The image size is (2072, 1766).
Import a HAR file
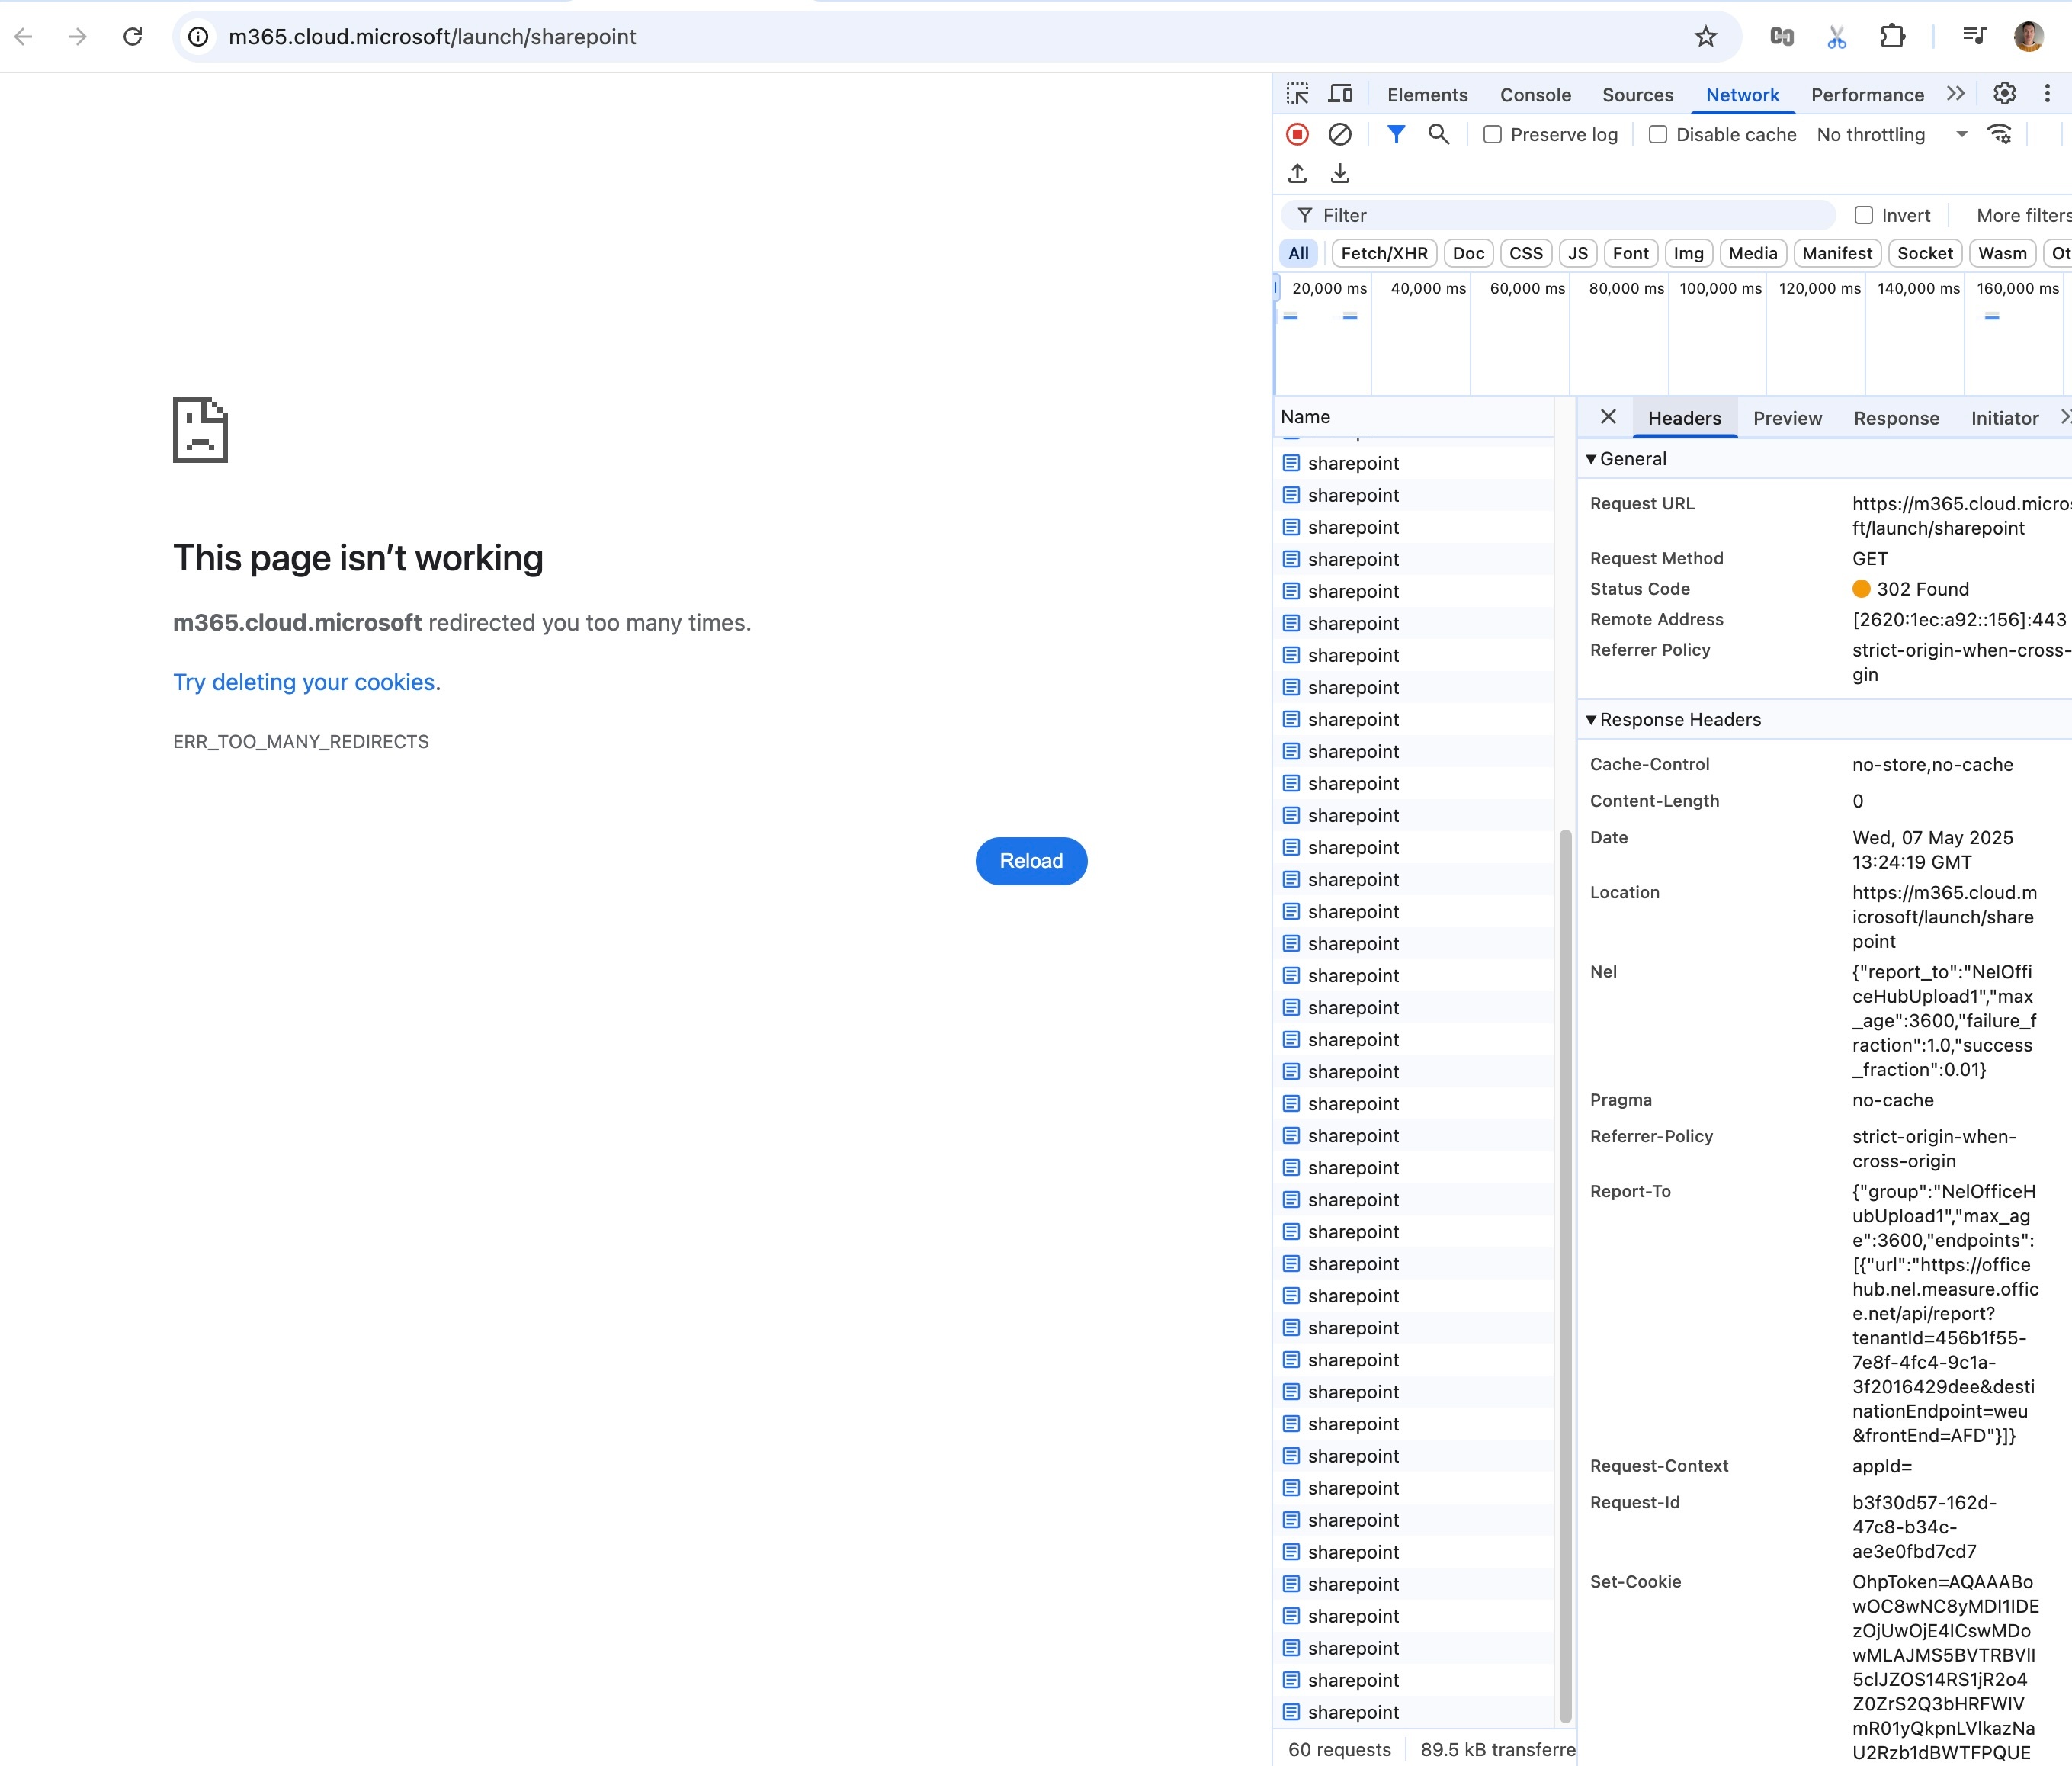coord(1297,173)
